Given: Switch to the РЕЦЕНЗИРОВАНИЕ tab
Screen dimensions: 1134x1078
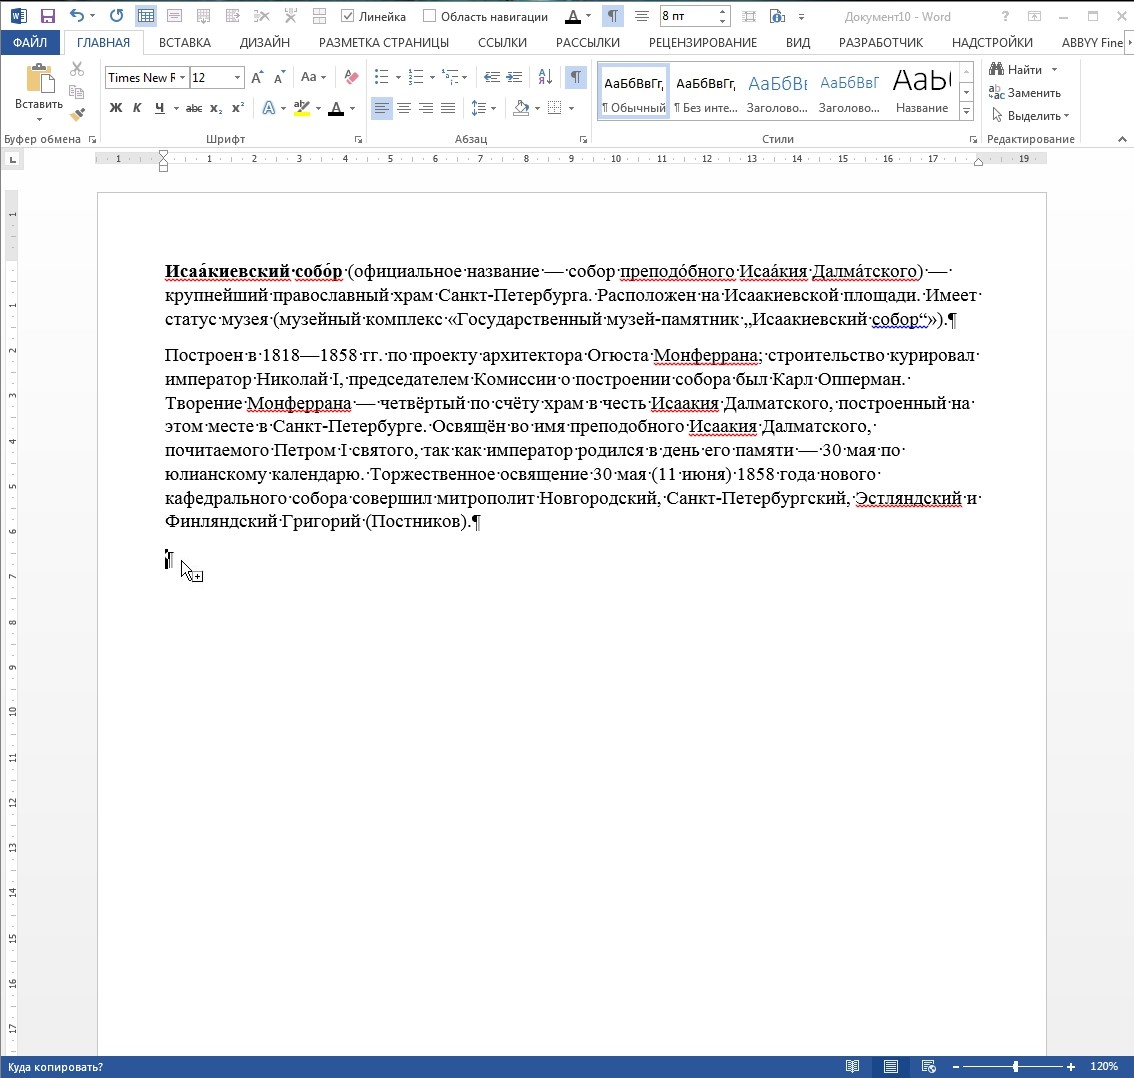Looking at the screenshot, I should pos(703,43).
